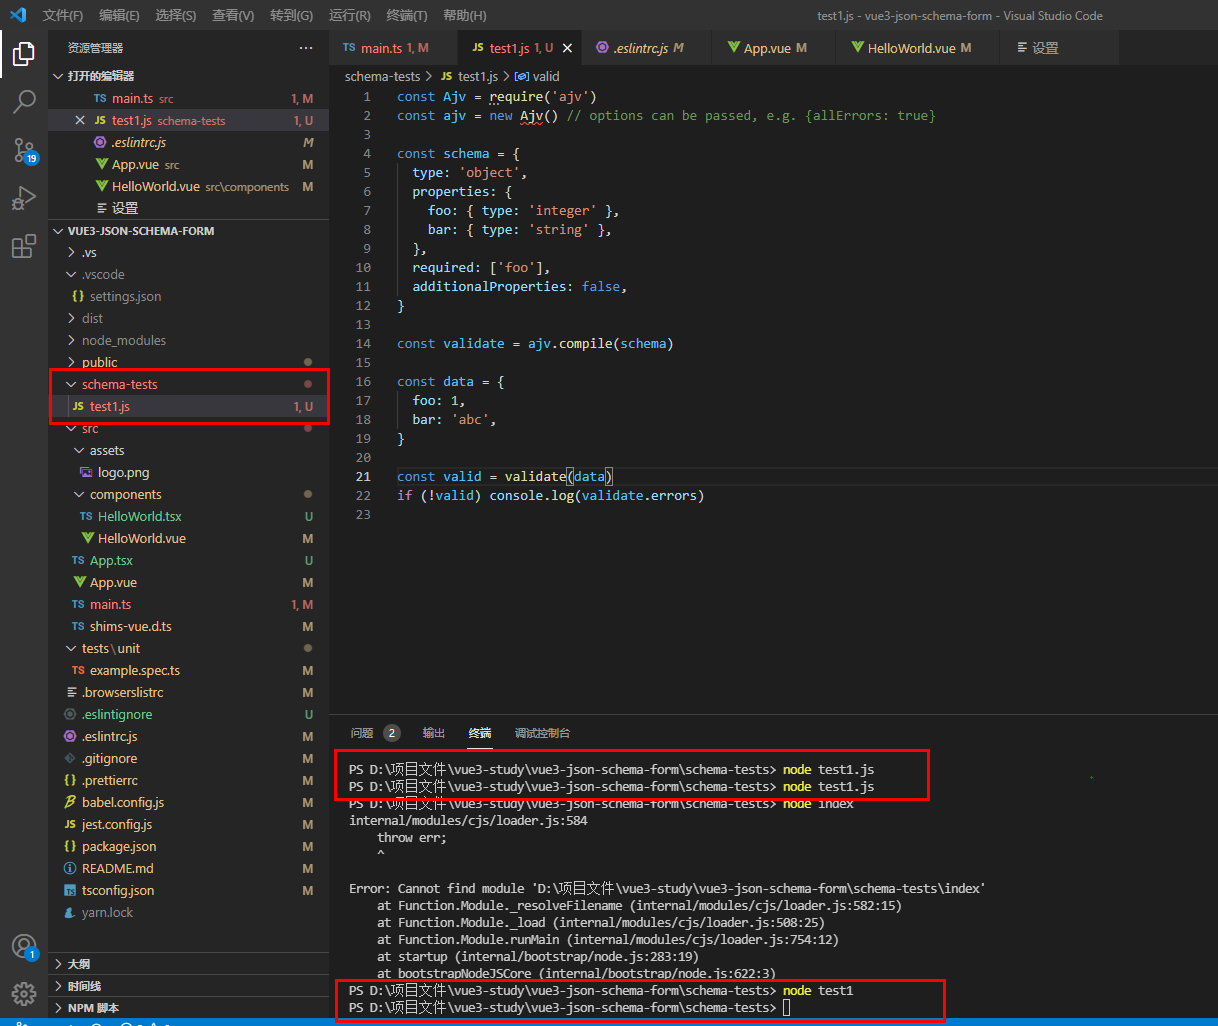
Task: Switch to the 问题 panel tab
Action: (x=362, y=733)
